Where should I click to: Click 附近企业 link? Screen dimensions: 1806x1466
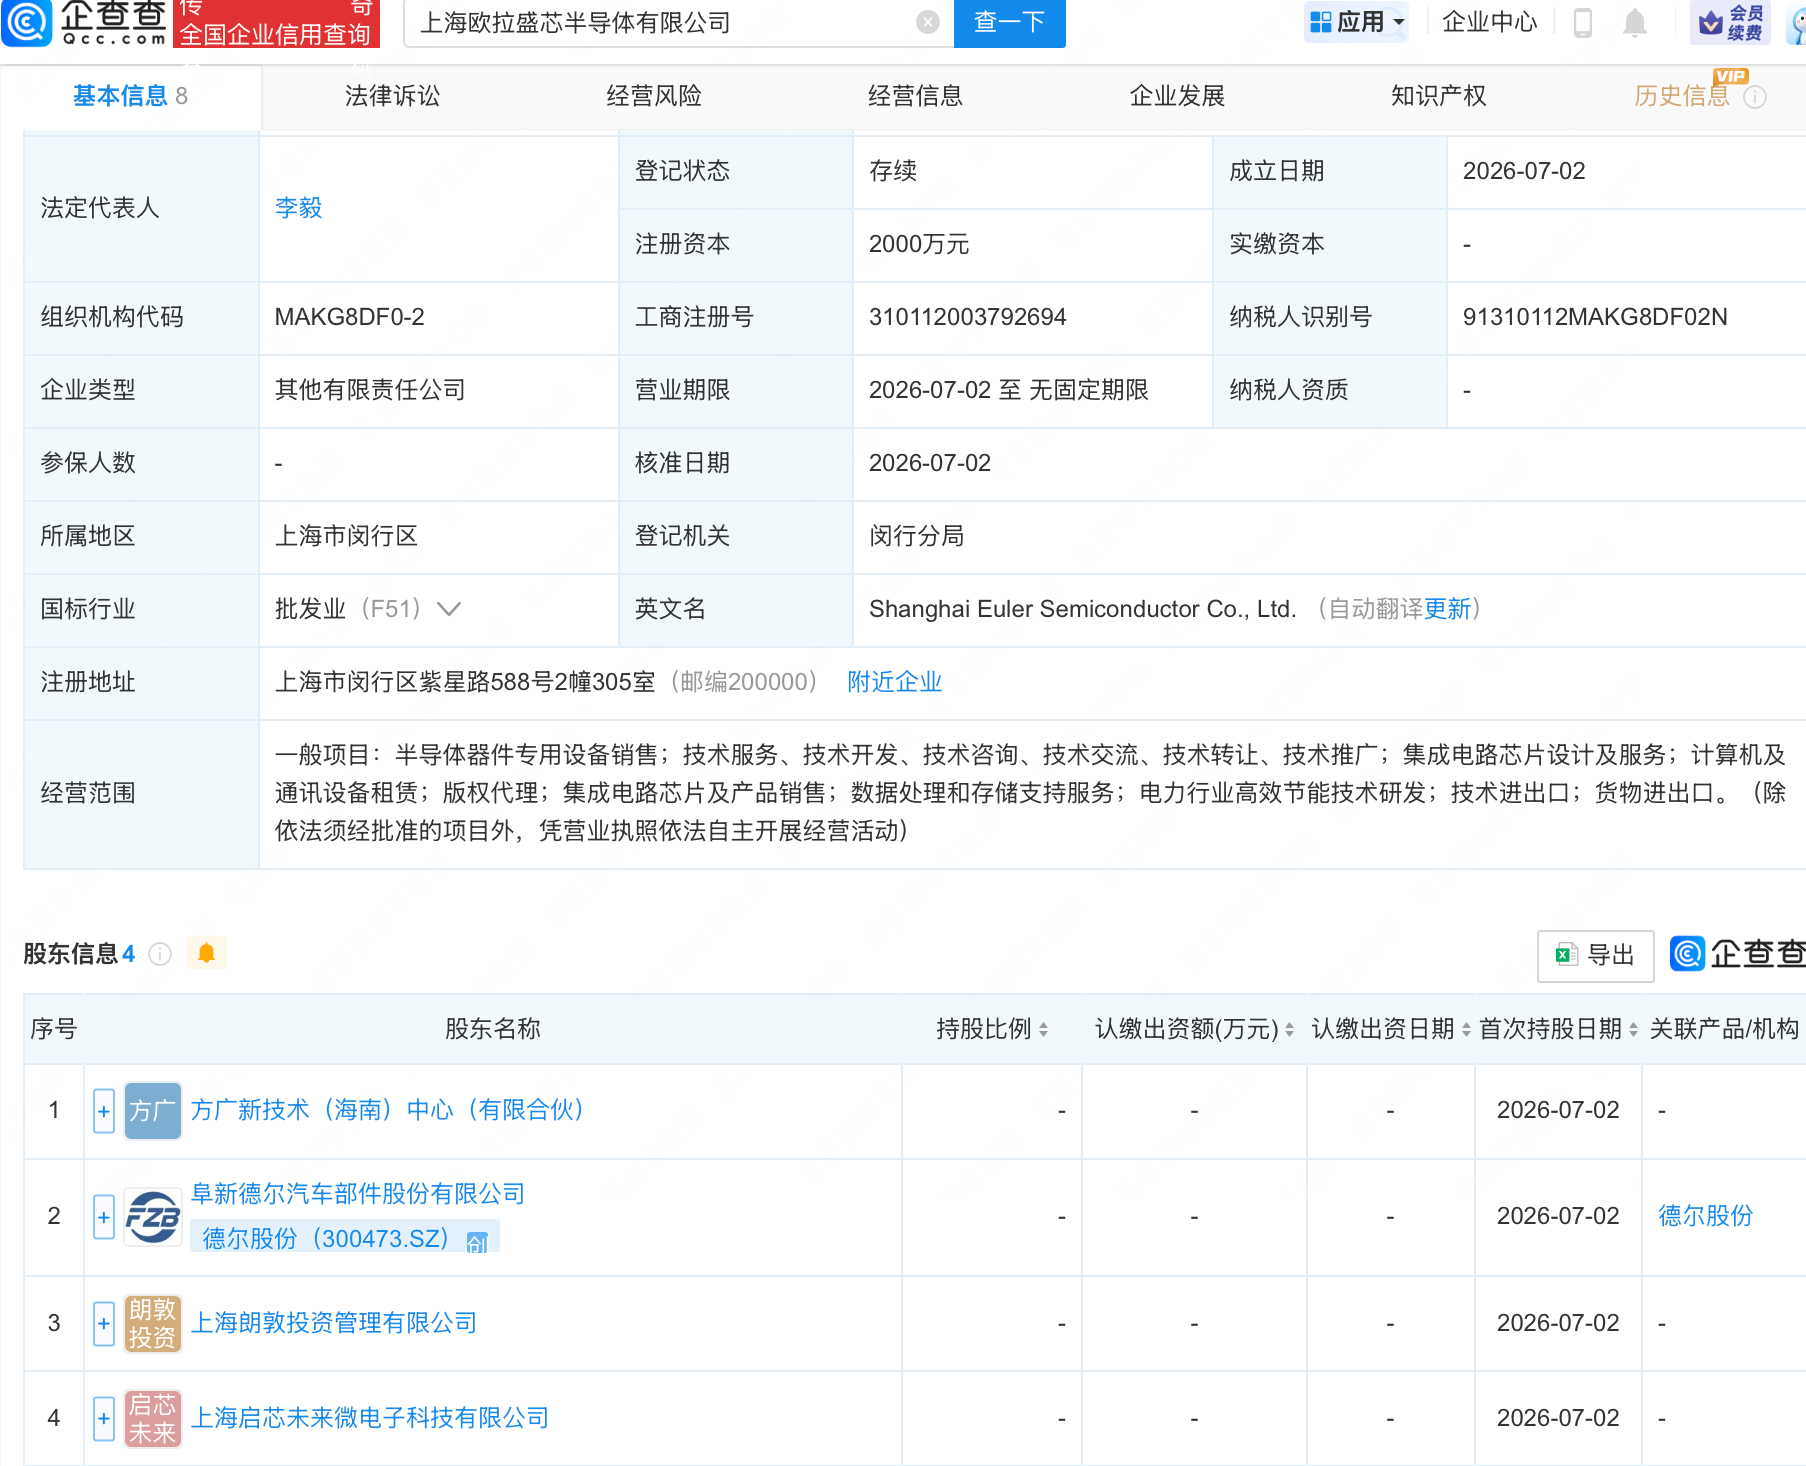[895, 682]
